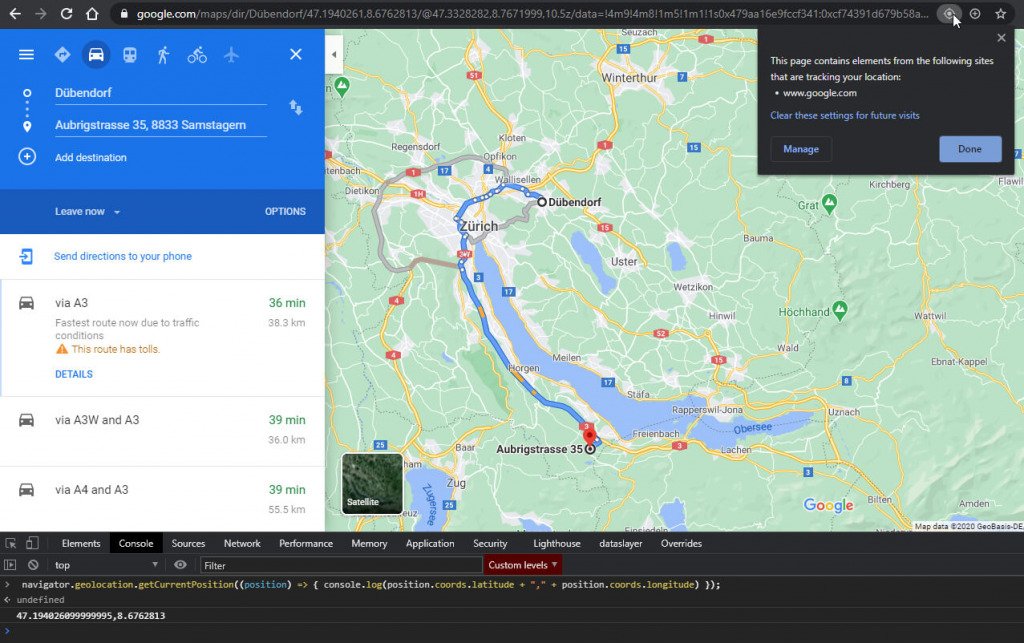This screenshot has height=643, width=1024.
Task: Open the browser home page
Action: tap(92, 13)
